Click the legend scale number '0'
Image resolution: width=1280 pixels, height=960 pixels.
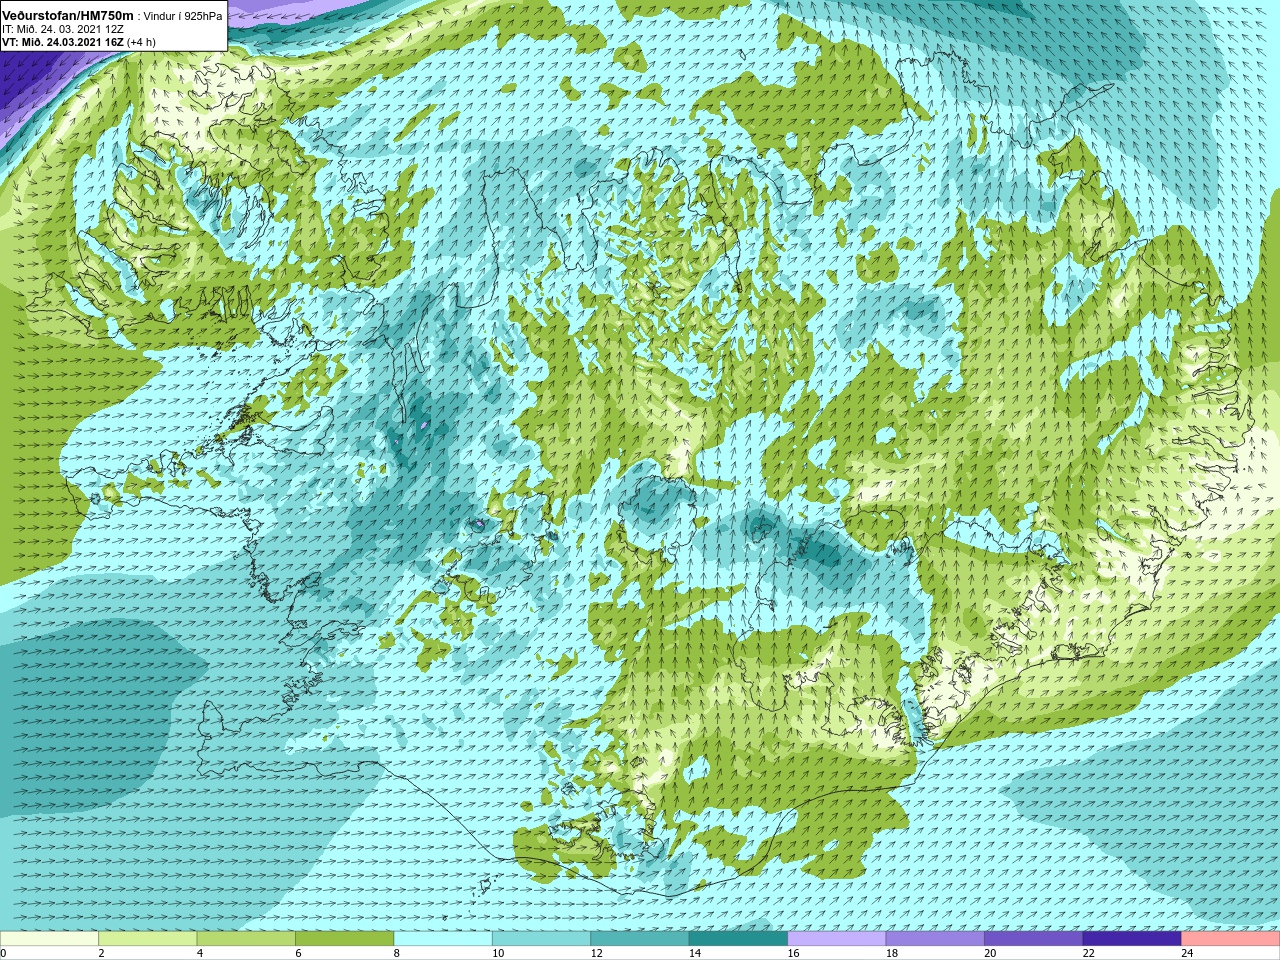click(x=4, y=954)
